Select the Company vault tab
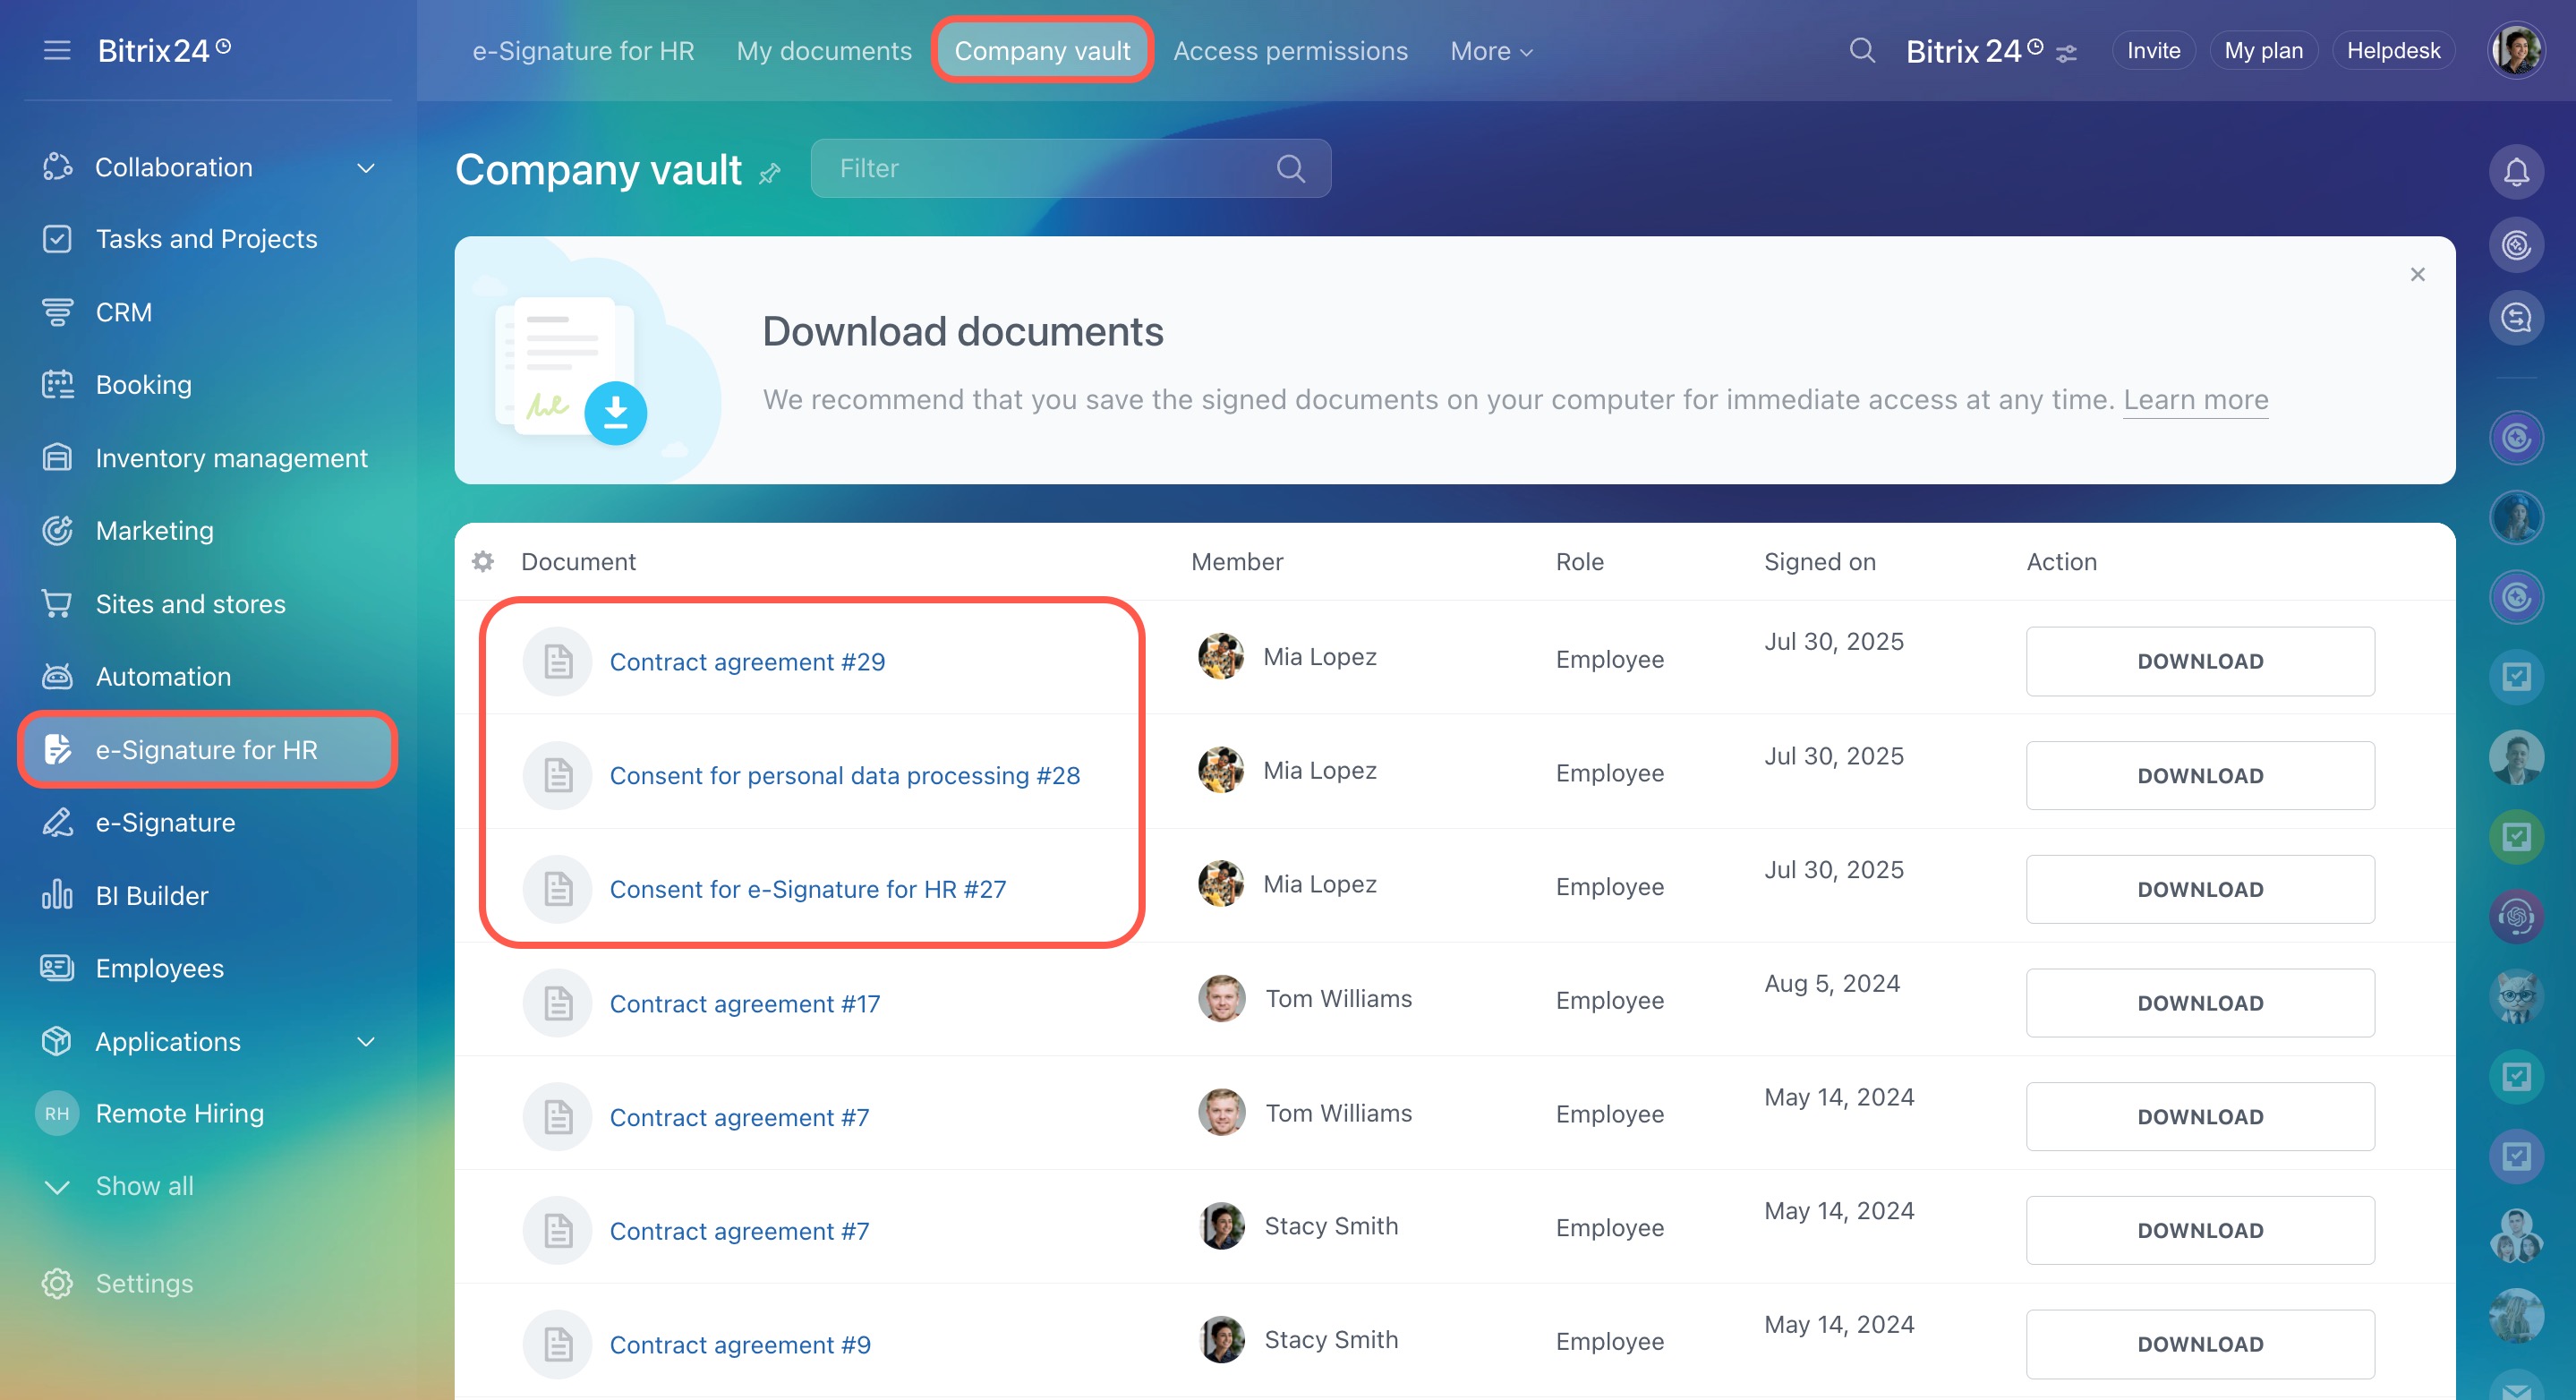The width and height of the screenshot is (2576, 1400). (x=1042, y=51)
